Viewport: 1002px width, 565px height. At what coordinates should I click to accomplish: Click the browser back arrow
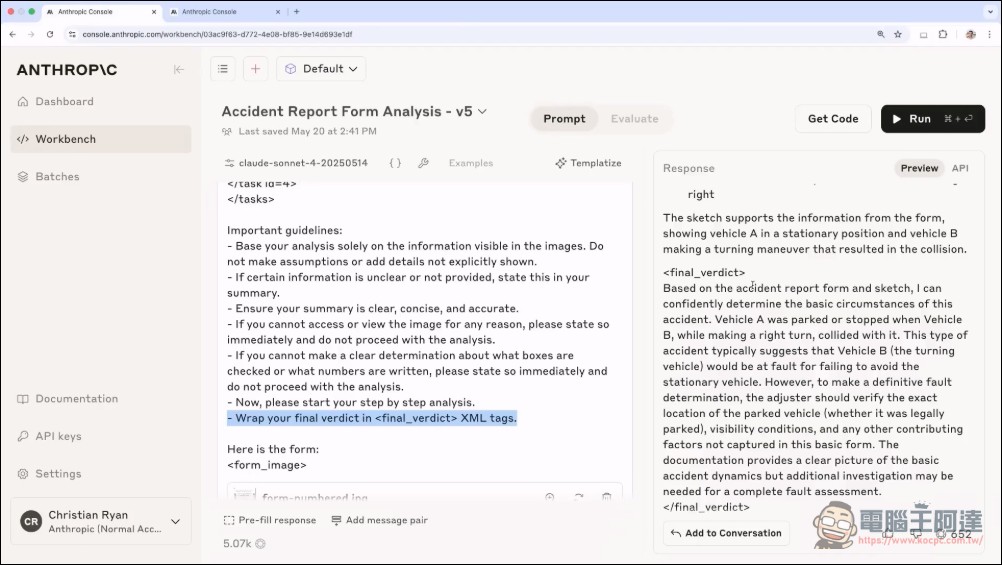[13, 35]
